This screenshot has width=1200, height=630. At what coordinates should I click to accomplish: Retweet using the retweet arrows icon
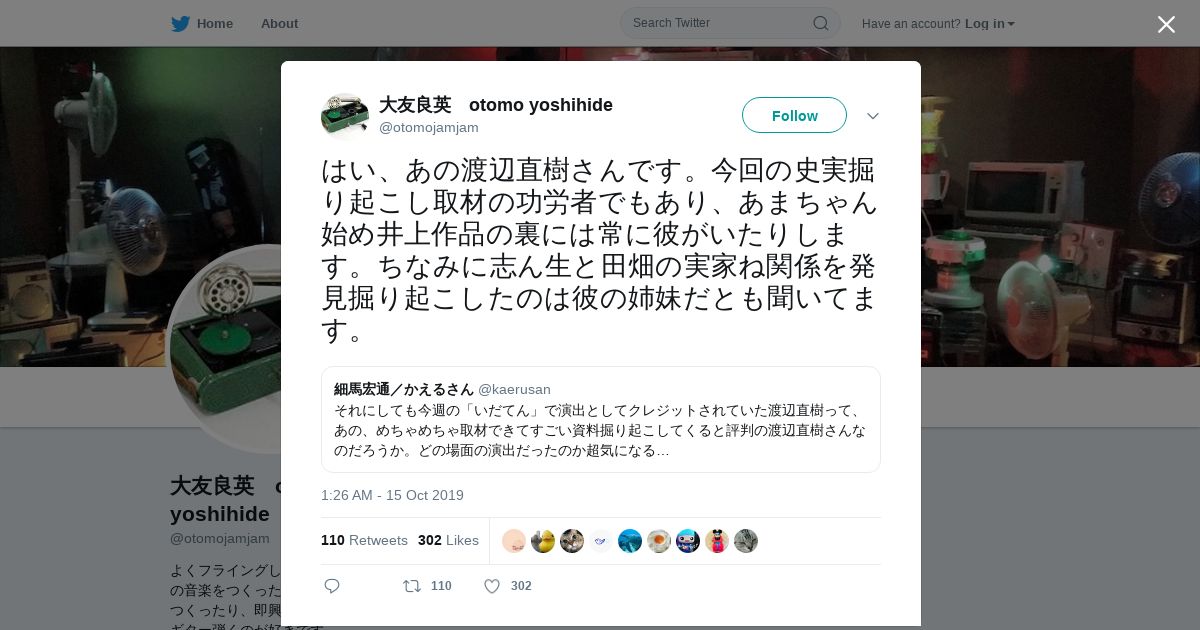412,586
